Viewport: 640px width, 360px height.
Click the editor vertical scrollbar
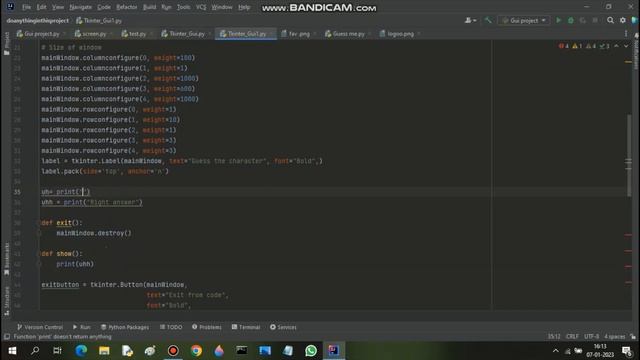pyautogui.click(x=629, y=155)
